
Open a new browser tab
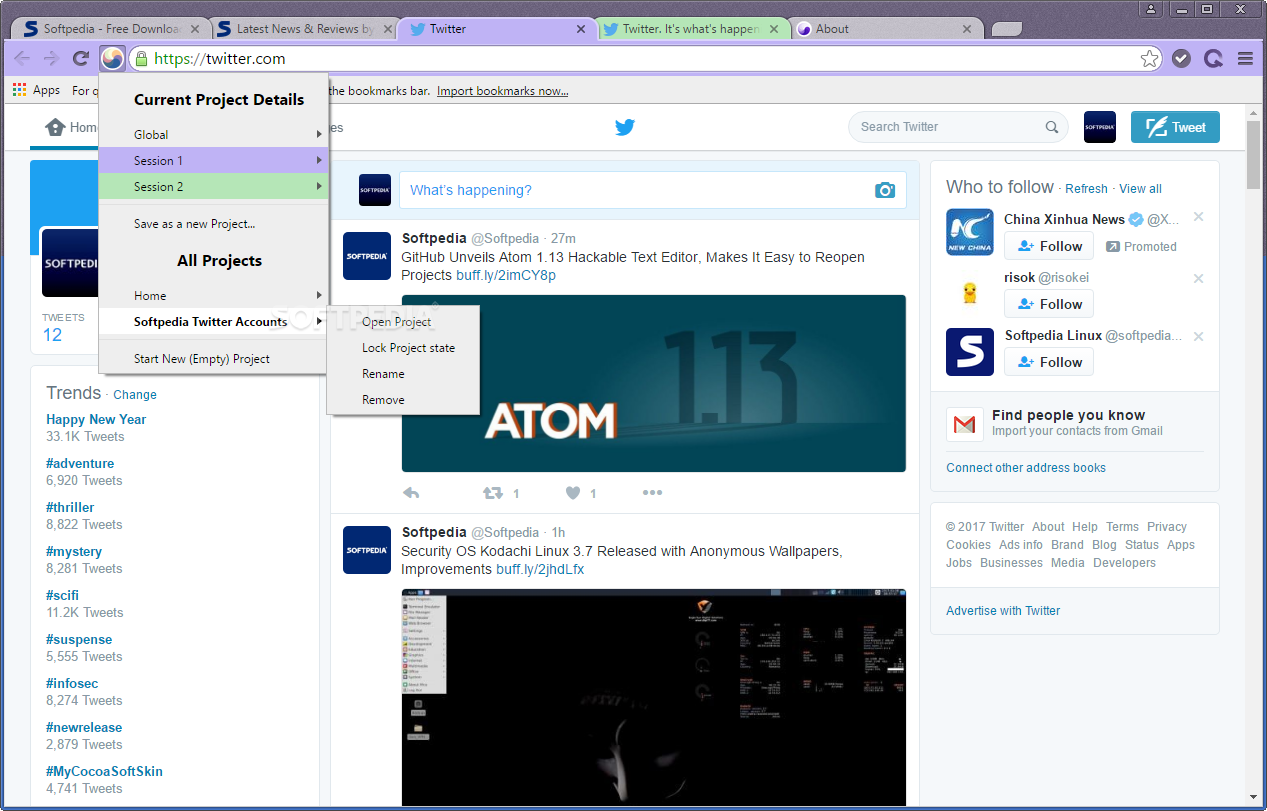coord(1006,29)
